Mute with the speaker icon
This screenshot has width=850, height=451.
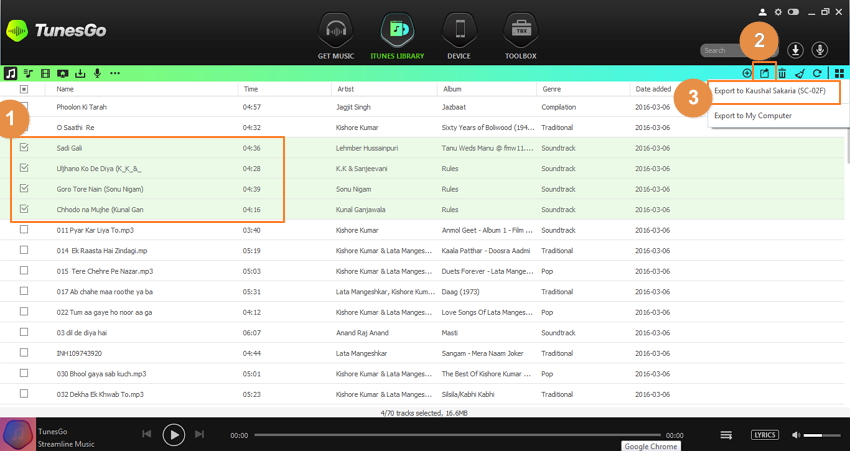pyautogui.click(x=796, y=435)
